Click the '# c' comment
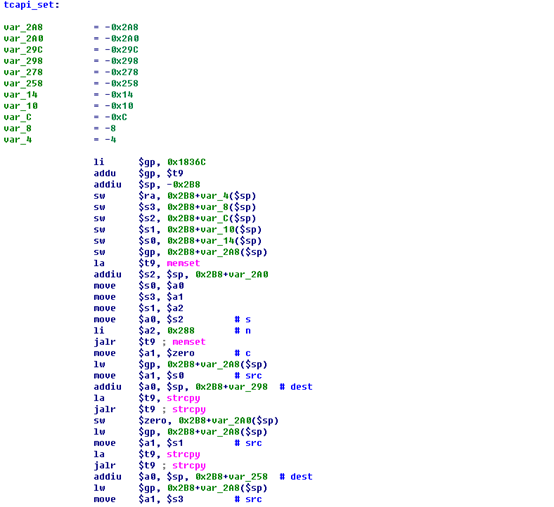The image size is (554, 507). (x=243, y=353)
